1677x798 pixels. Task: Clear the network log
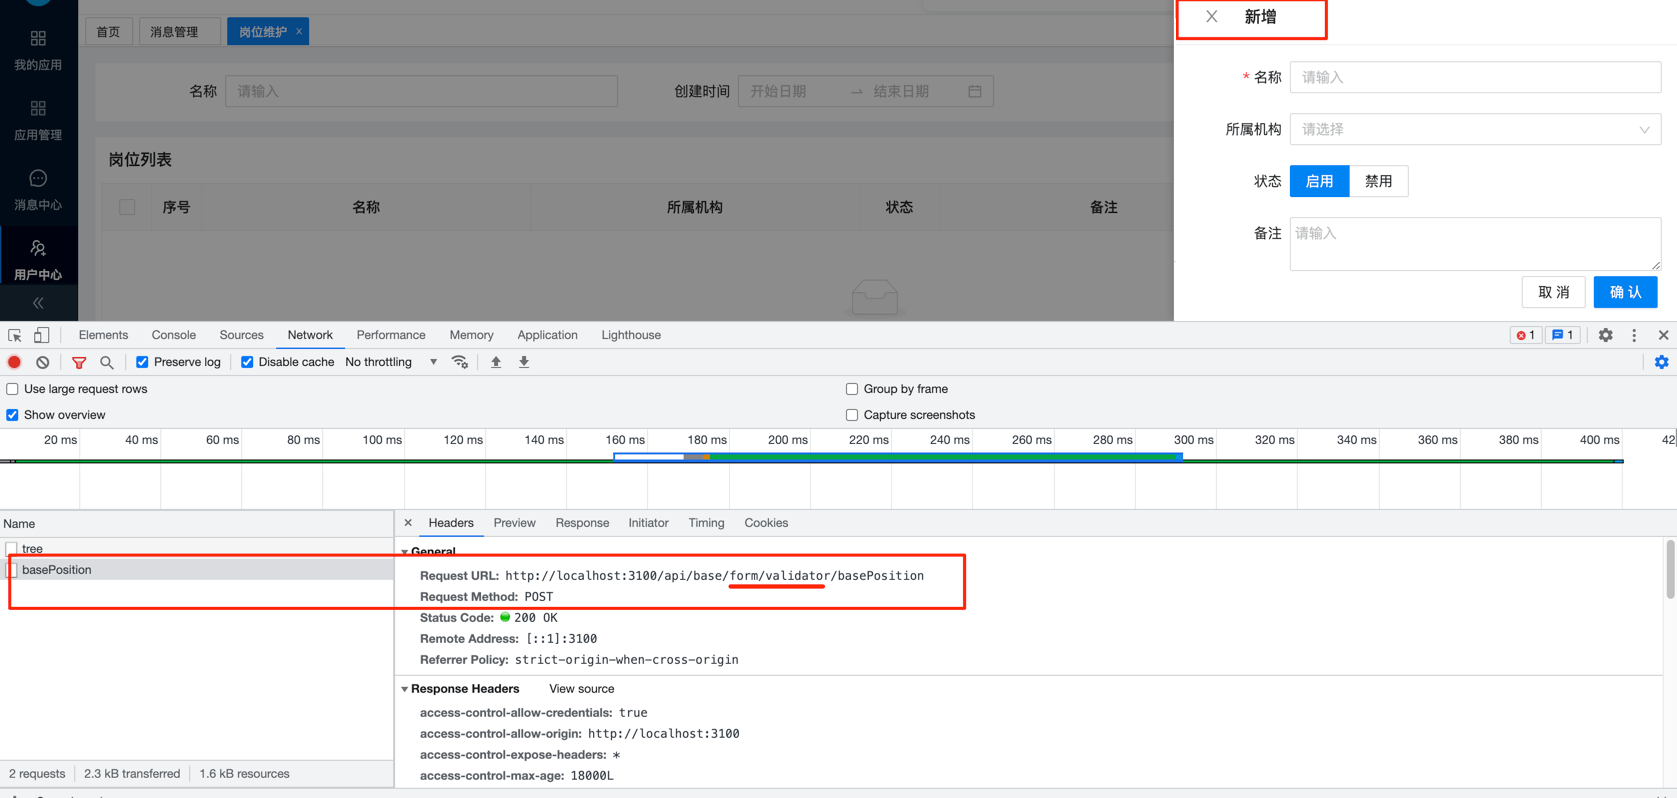(x=42, y=362)
